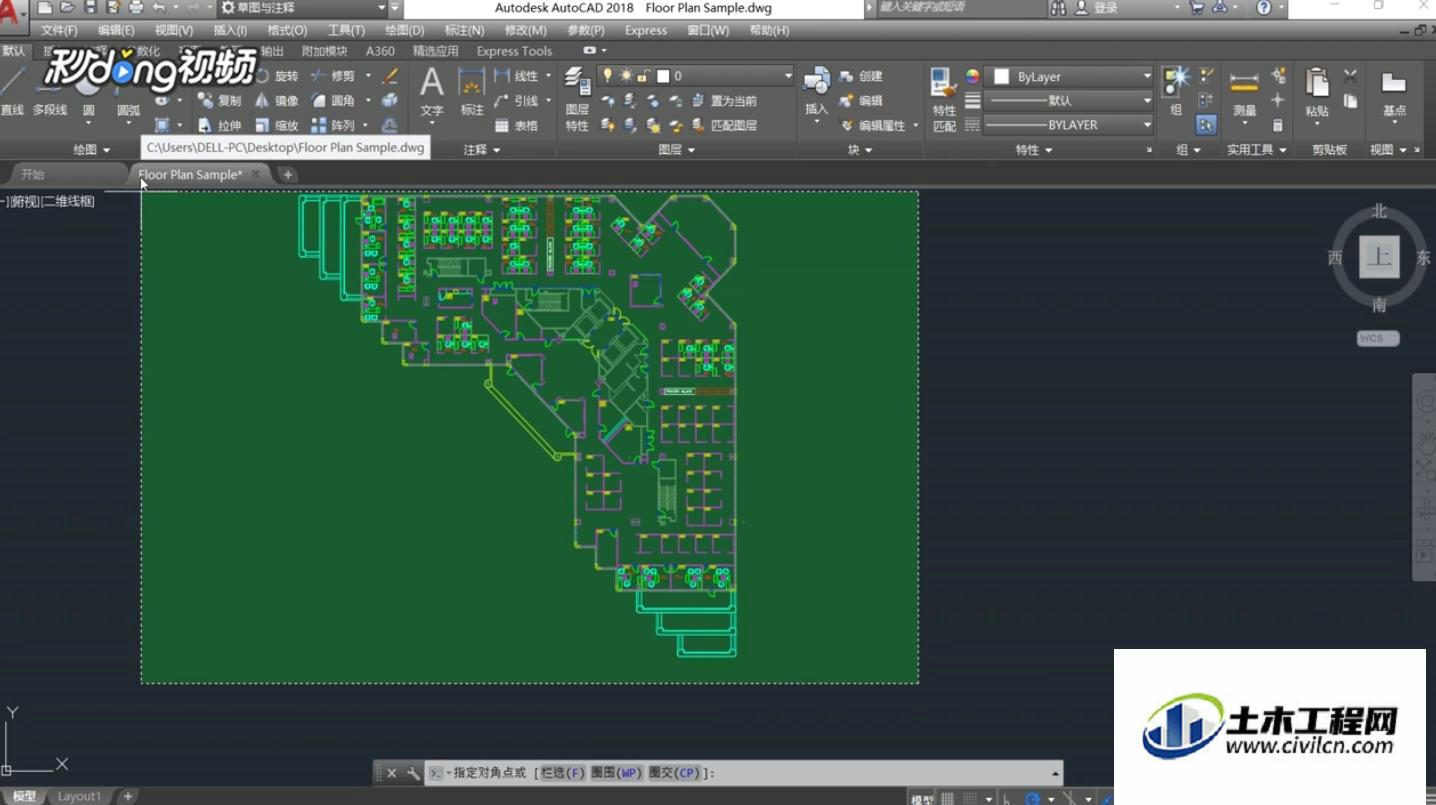1436x805 pixels.
Task: Switch to the Layout1 tab
Action: tap(79, 797)
